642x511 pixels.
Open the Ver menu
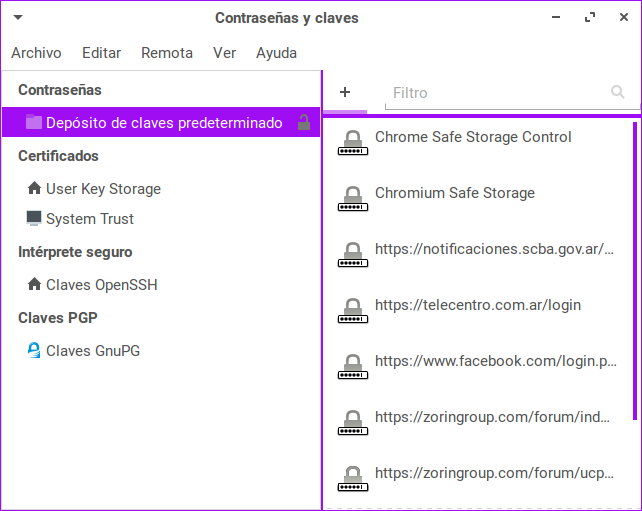pyautogui.click(x=224, y=53)
